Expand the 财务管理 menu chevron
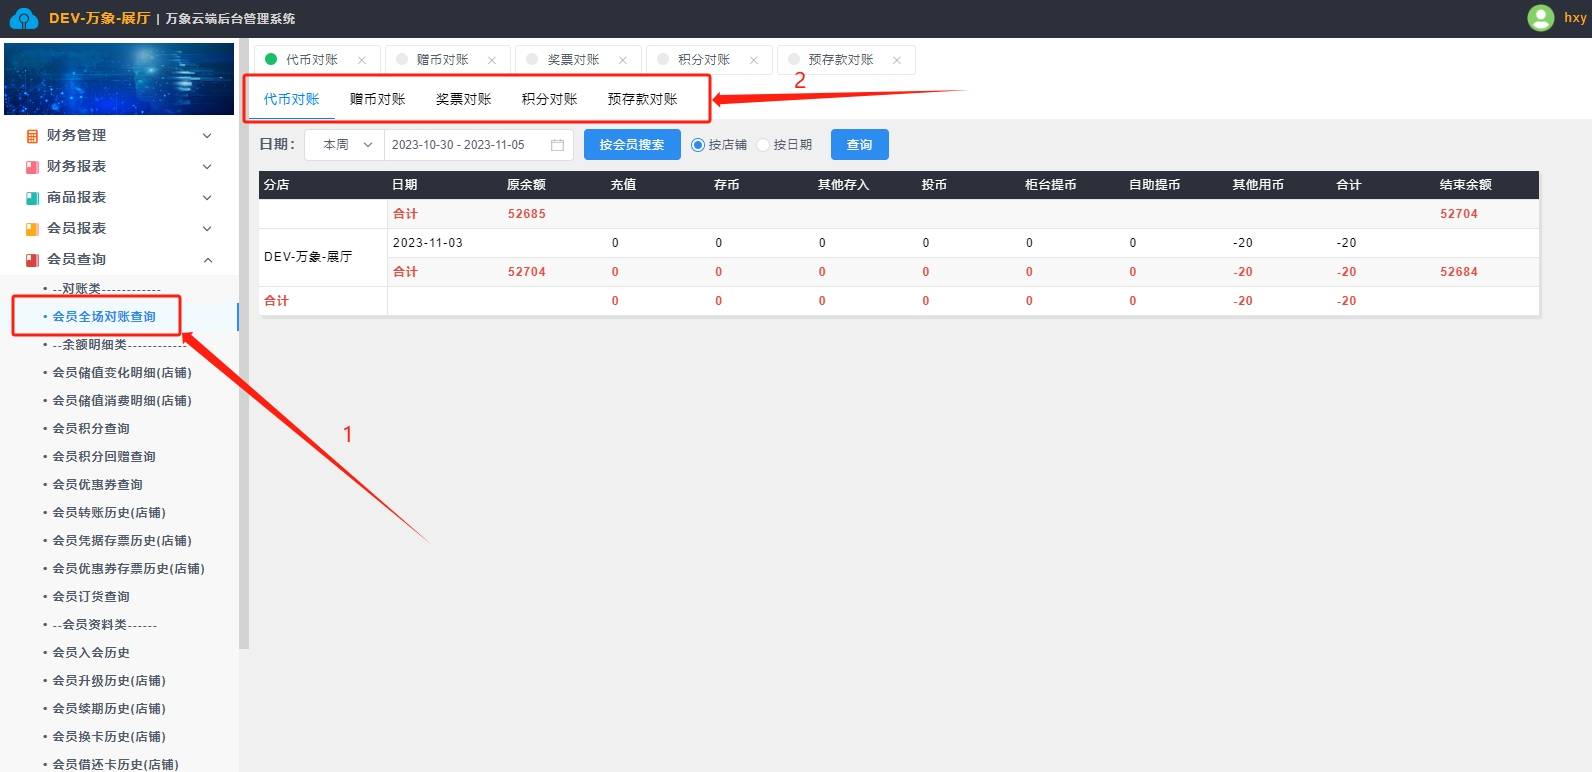Image resolution: width=1592 pixels, height=772 pixels. [207, 136]
